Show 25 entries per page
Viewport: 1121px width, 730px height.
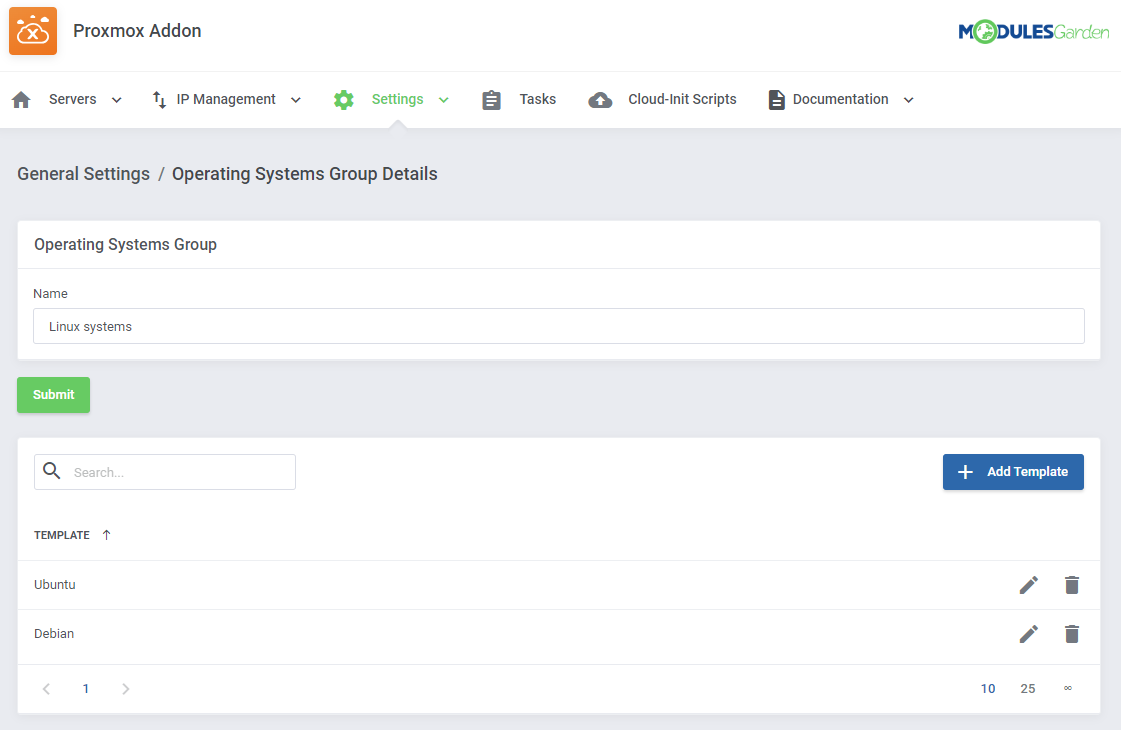point(1028,689)
